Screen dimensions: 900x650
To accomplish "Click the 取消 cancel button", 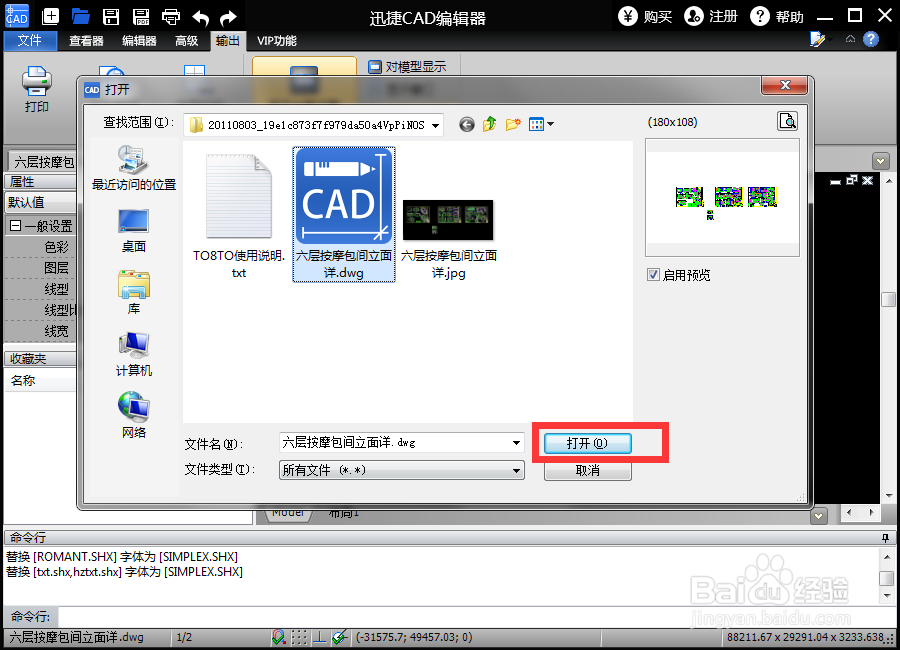I will pos(588,471).
